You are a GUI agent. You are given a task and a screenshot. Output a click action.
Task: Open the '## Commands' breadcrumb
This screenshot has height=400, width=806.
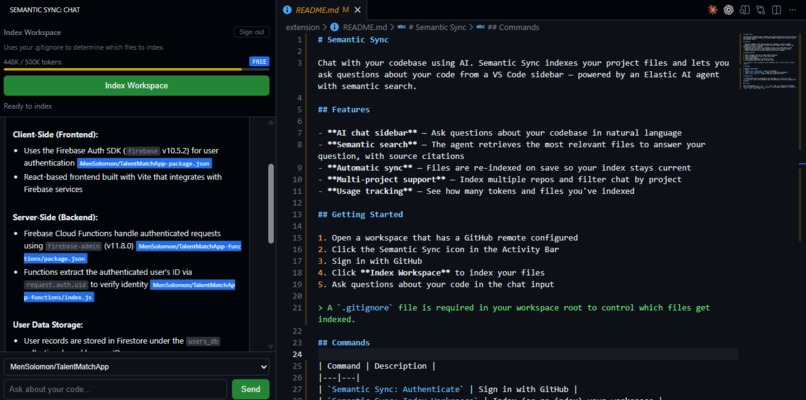pyautogui.click(x=508, y=27)
